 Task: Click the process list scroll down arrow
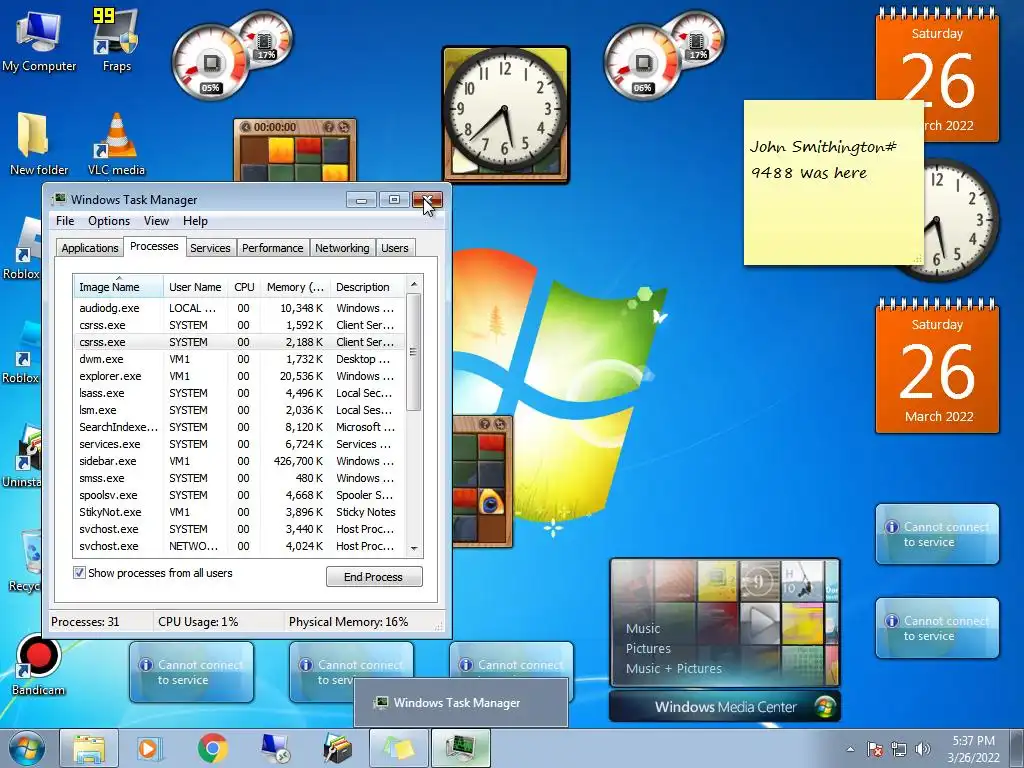(413, 549)
